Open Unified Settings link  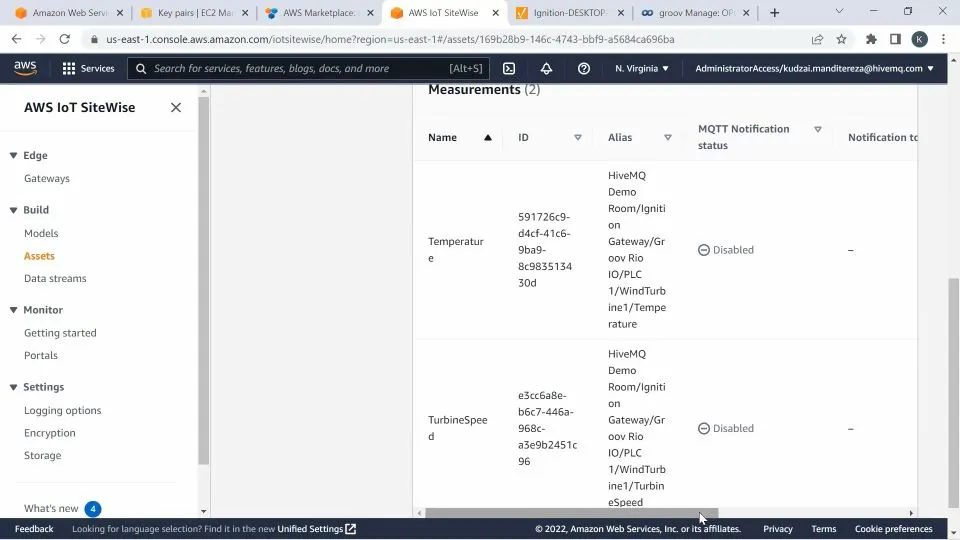(x=316, y=529)
